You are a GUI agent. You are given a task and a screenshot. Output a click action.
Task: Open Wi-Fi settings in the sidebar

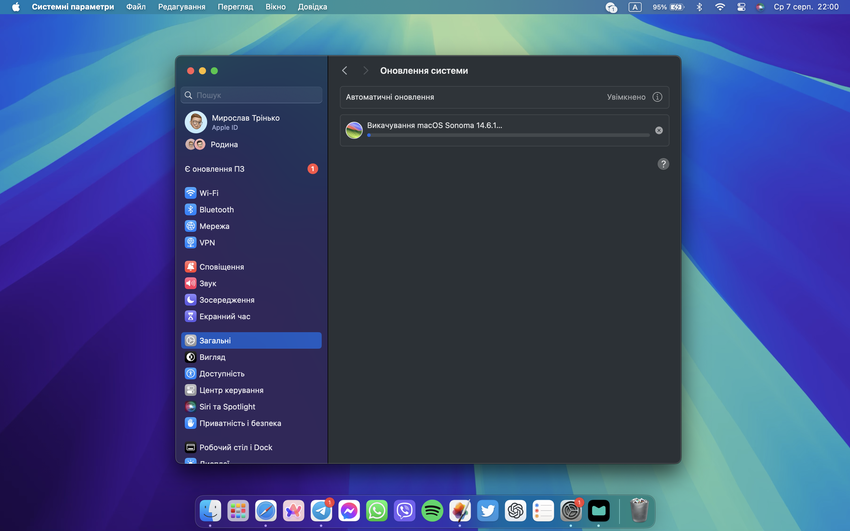click(208, 193)
